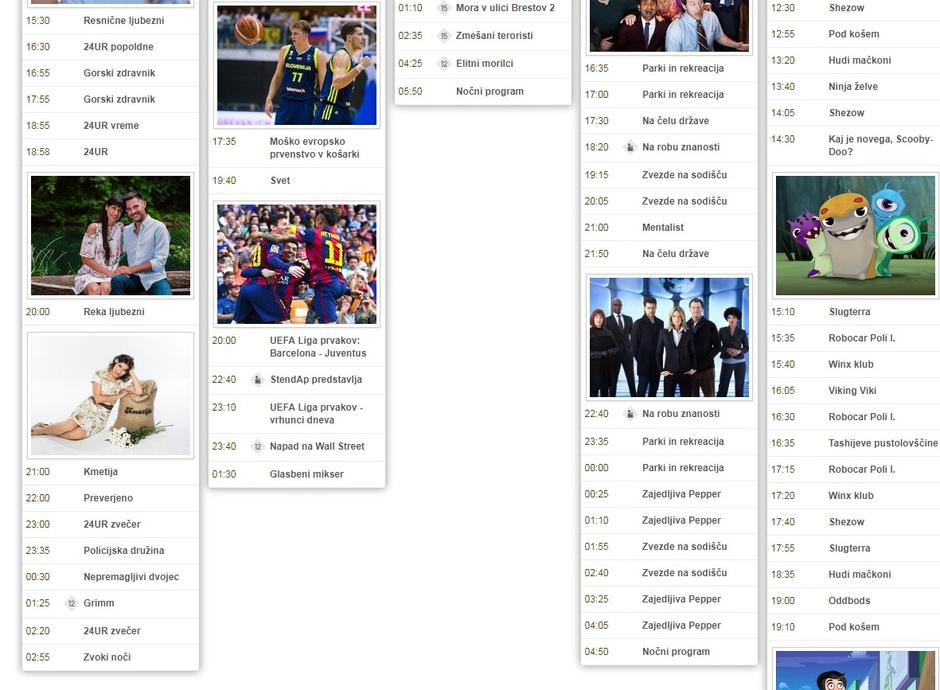
Task: Select the 12 age badge beside Elitni morilci
Action: coord(444,64)
